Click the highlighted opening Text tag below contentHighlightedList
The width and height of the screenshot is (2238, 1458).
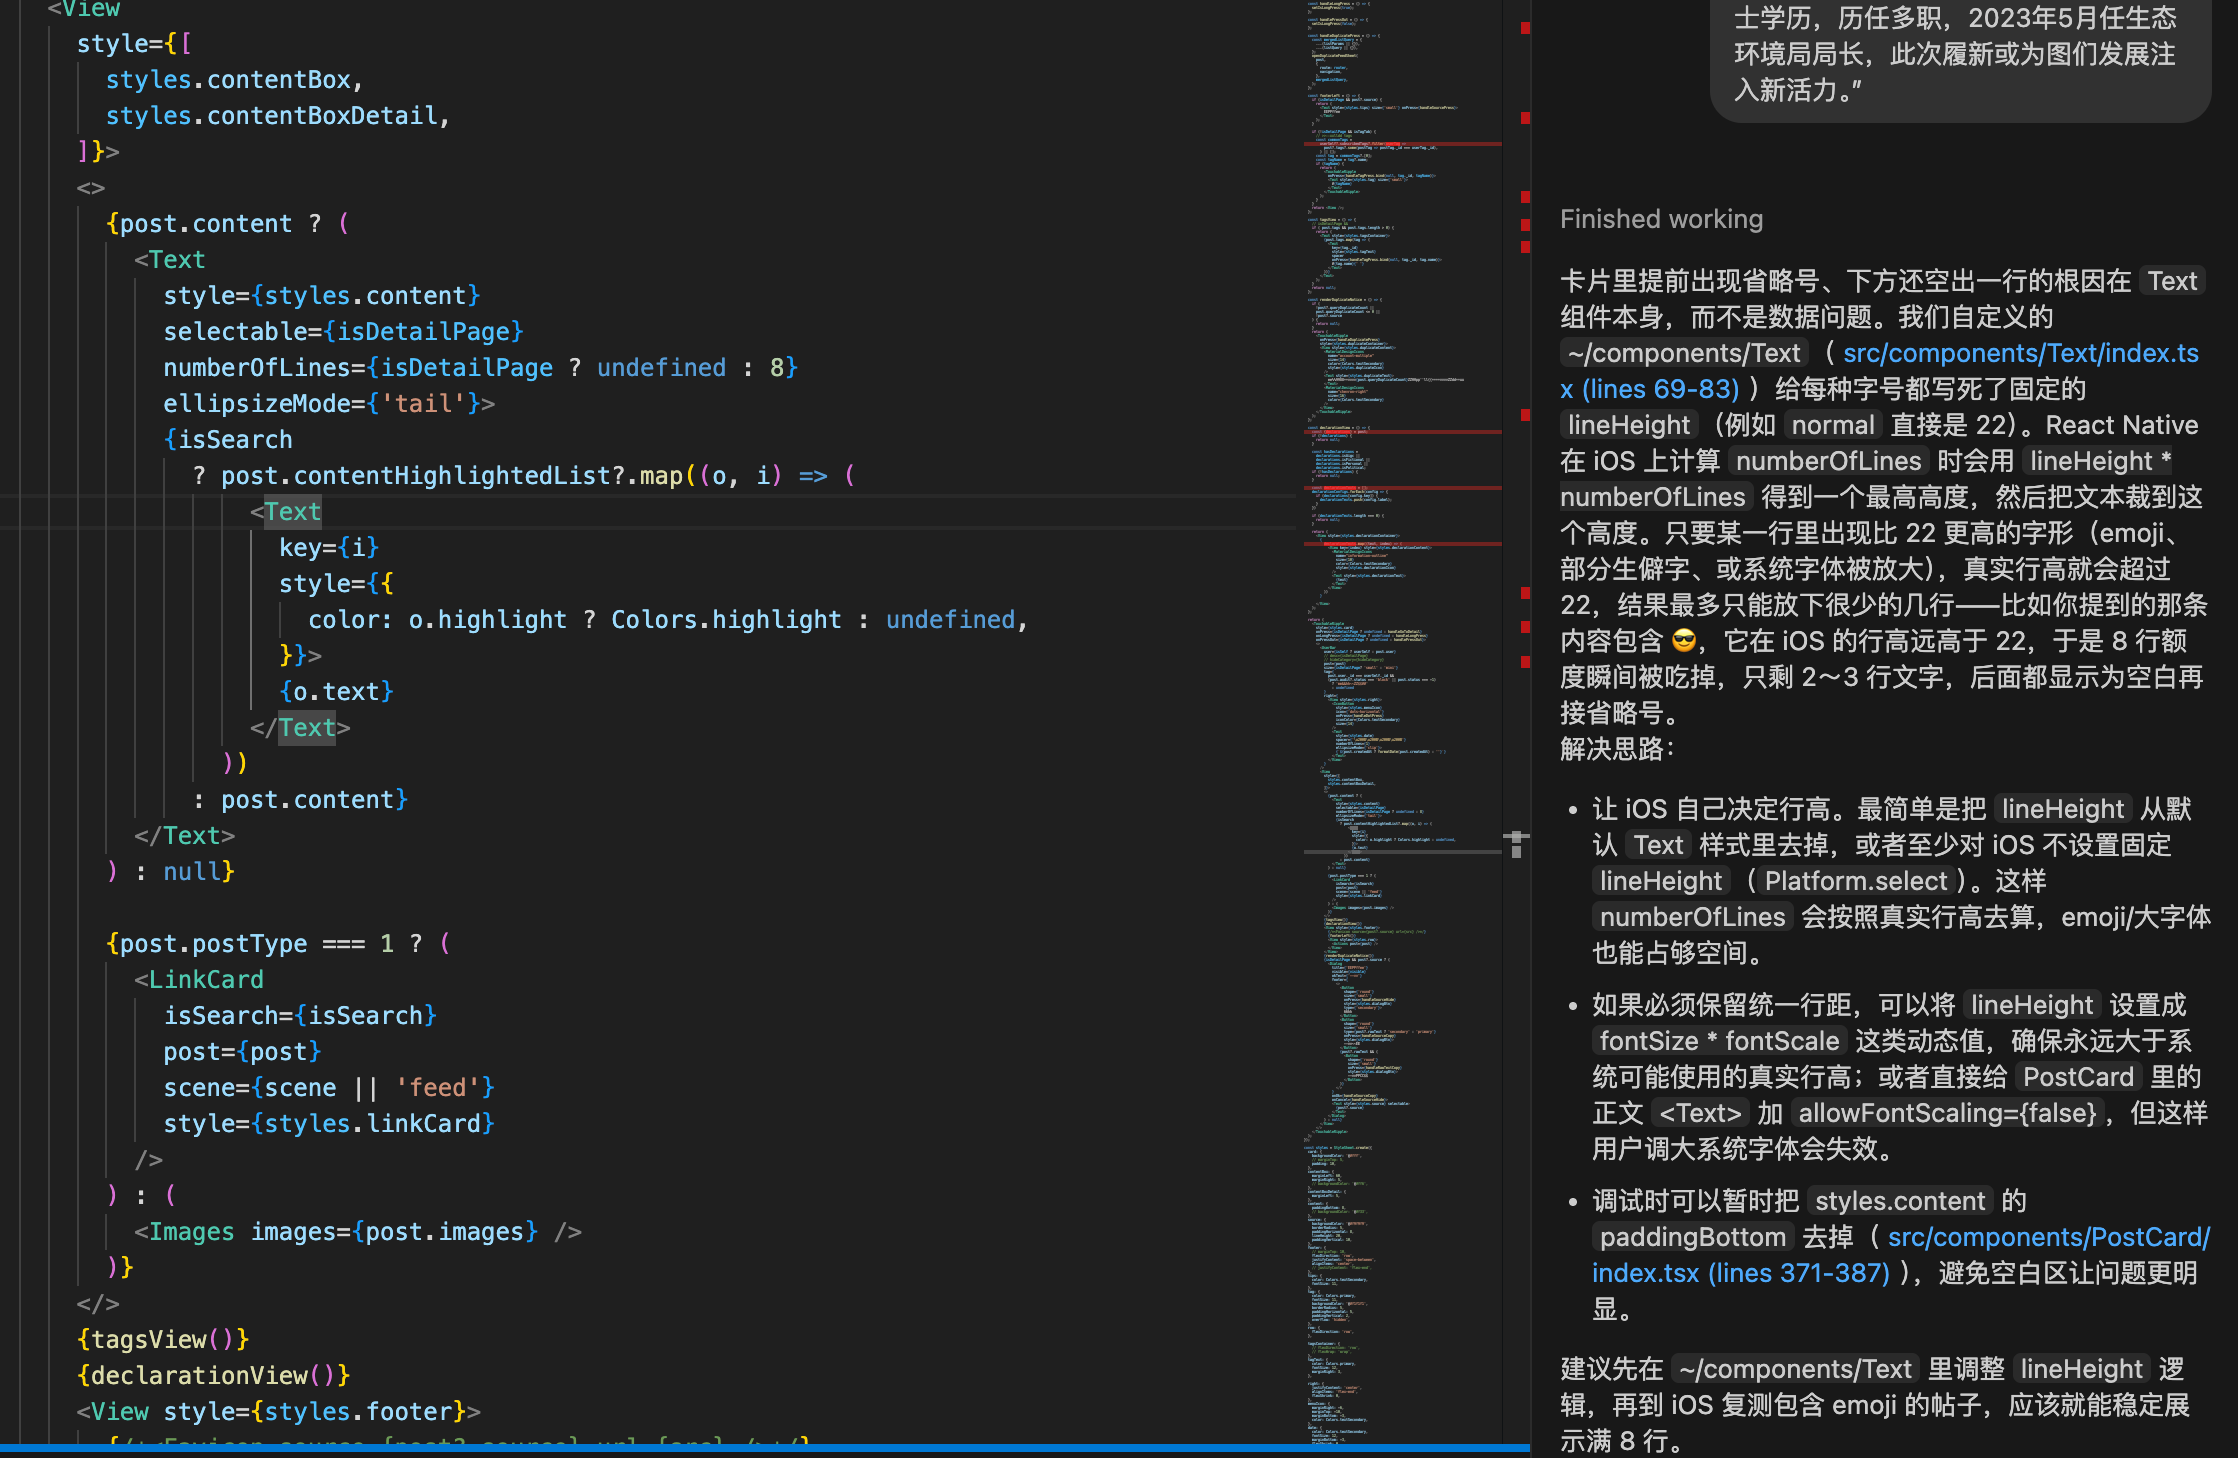click(x=292, y=512)
